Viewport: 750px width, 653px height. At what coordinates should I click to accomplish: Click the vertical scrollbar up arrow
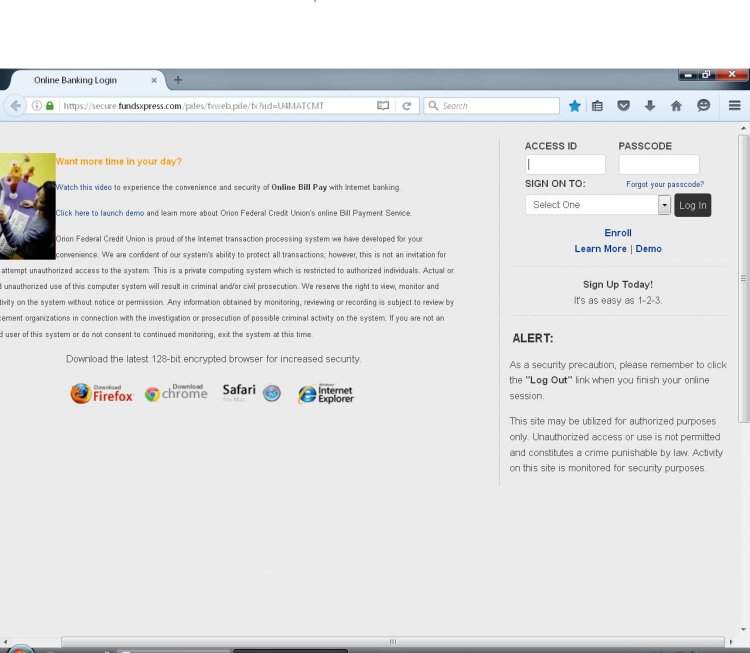(744, 128)
